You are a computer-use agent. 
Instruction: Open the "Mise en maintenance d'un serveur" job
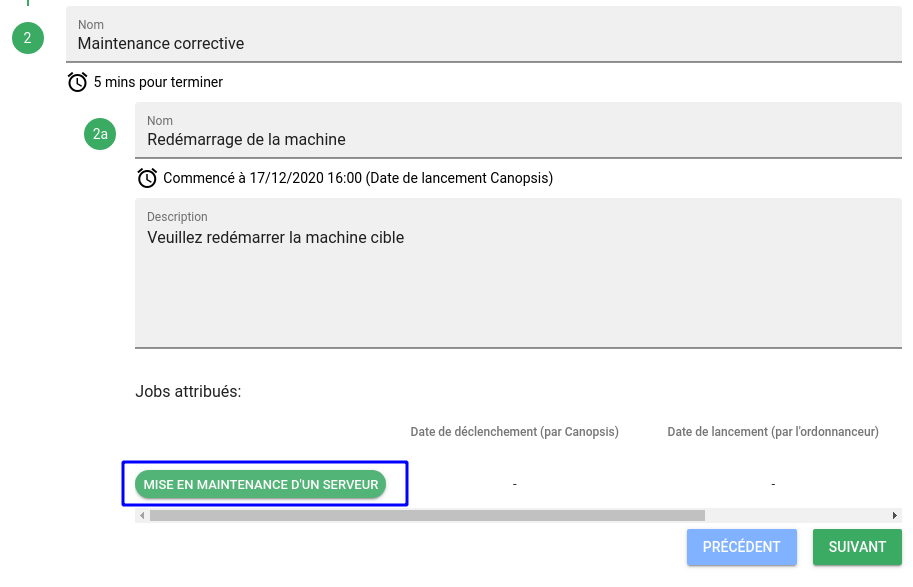point(261,485)
